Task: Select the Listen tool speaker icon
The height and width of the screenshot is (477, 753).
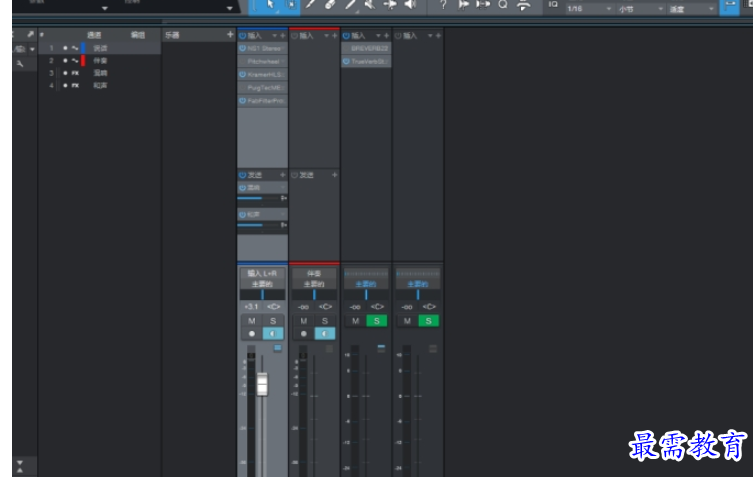Action: pyautogui.click(x=410, y=4)
